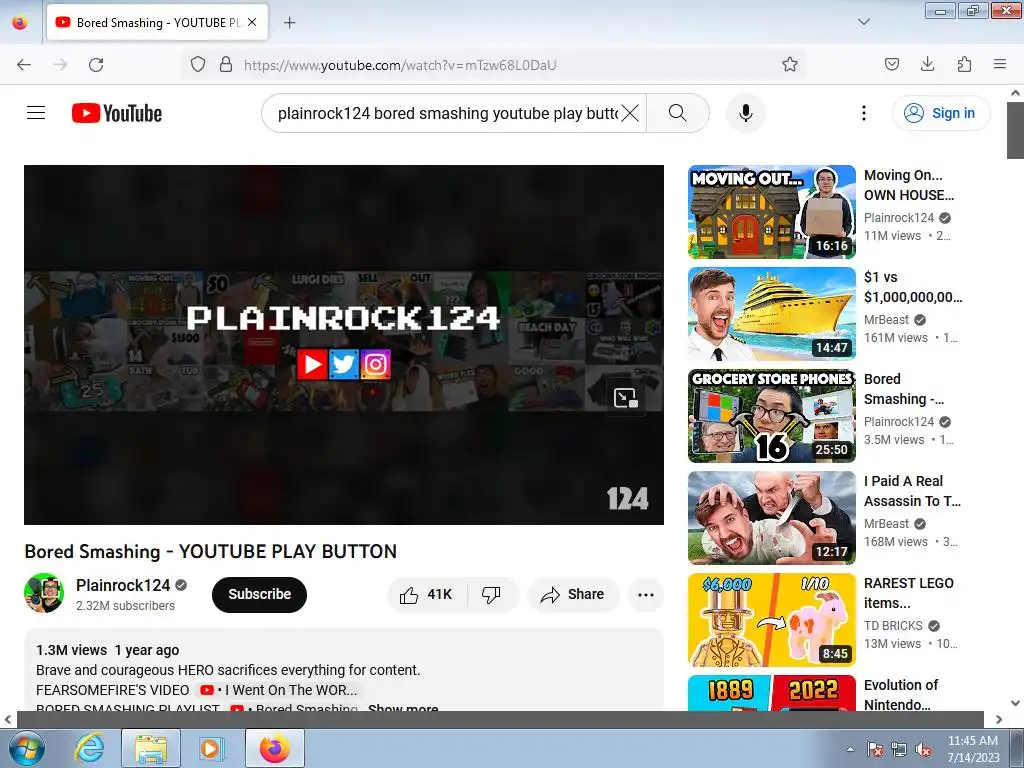Viewport: 1024px width, 768px height.
Task: Click the main video player
Action: pos(344,344)
